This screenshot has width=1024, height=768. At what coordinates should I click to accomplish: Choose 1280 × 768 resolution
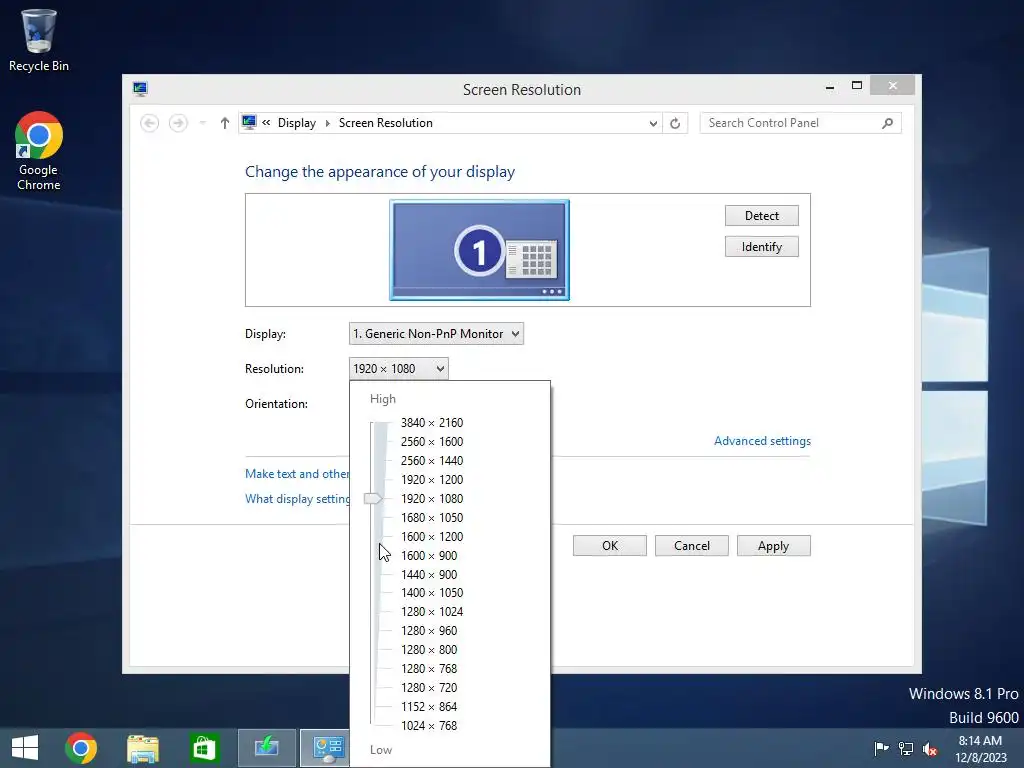coord(429,669)
